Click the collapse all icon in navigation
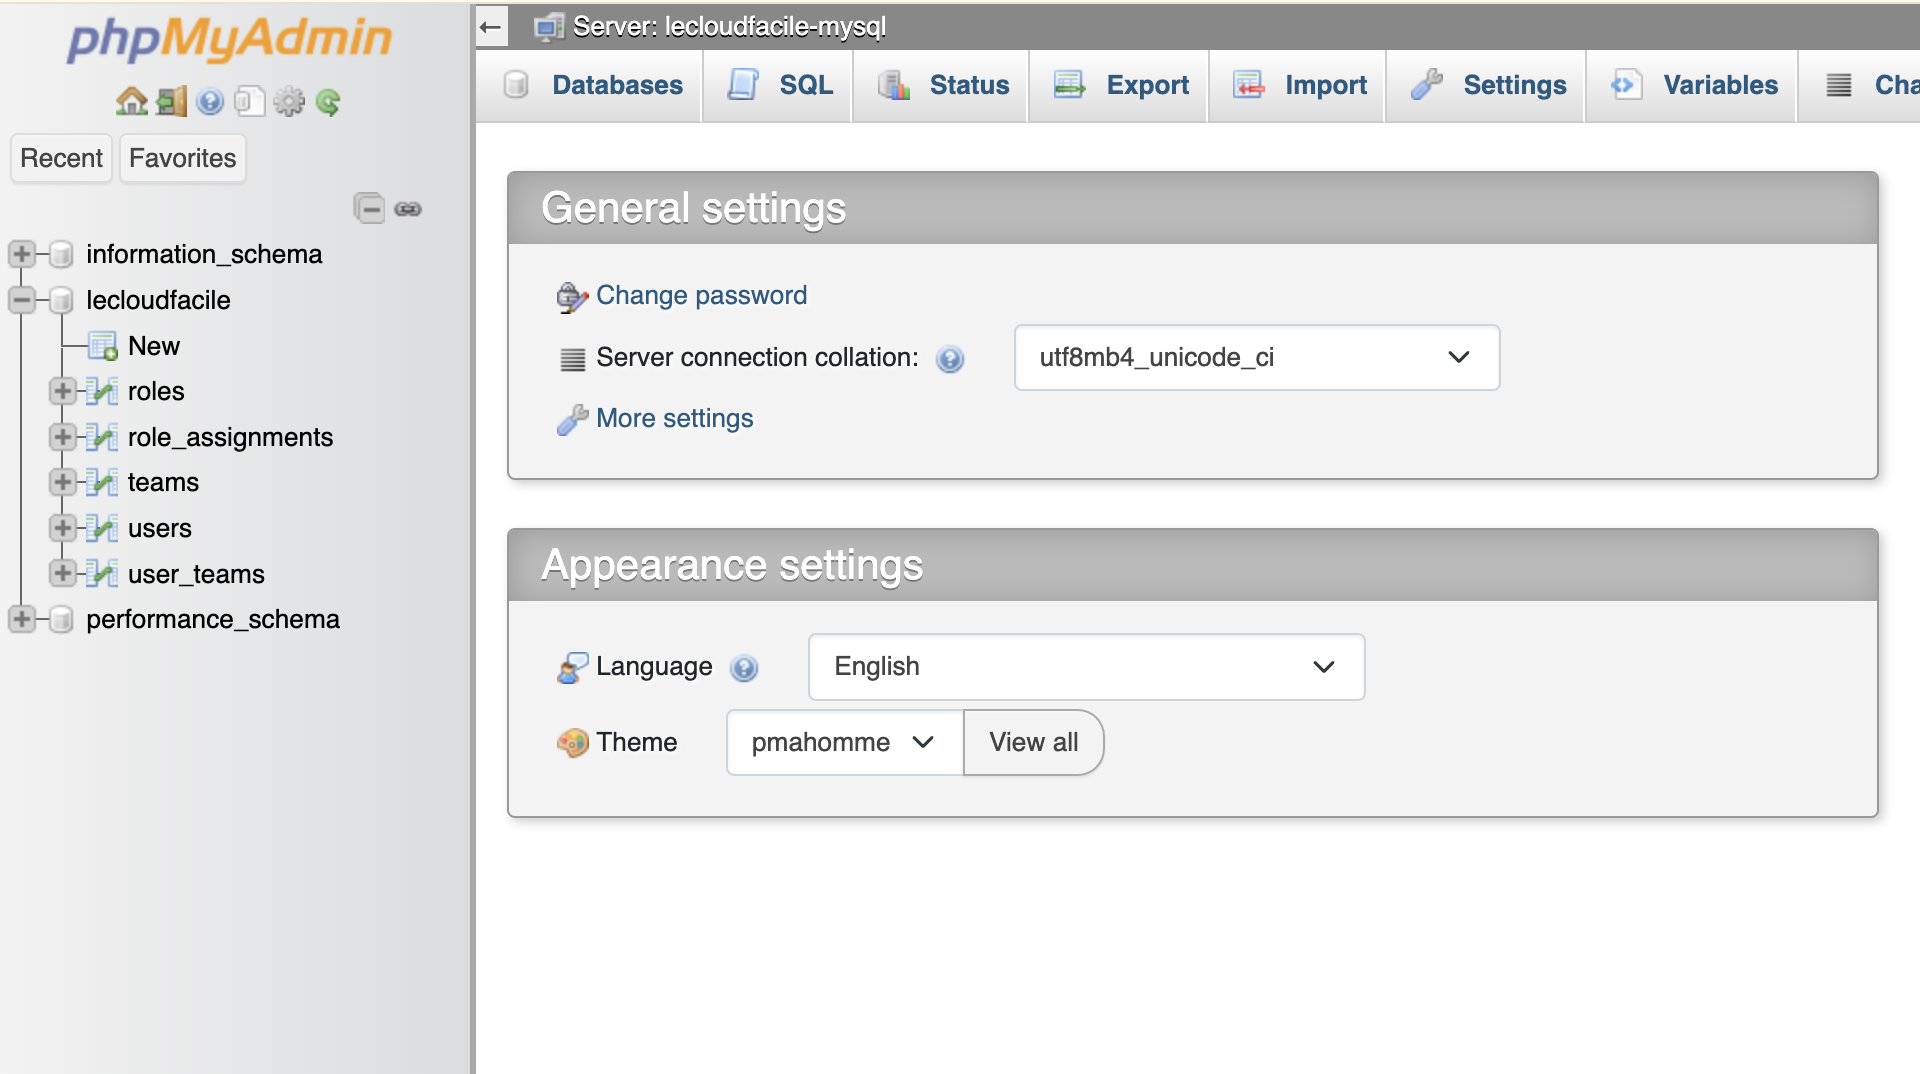The height and width of the screenshot is (1074, 1920). (x=369, y=208)
